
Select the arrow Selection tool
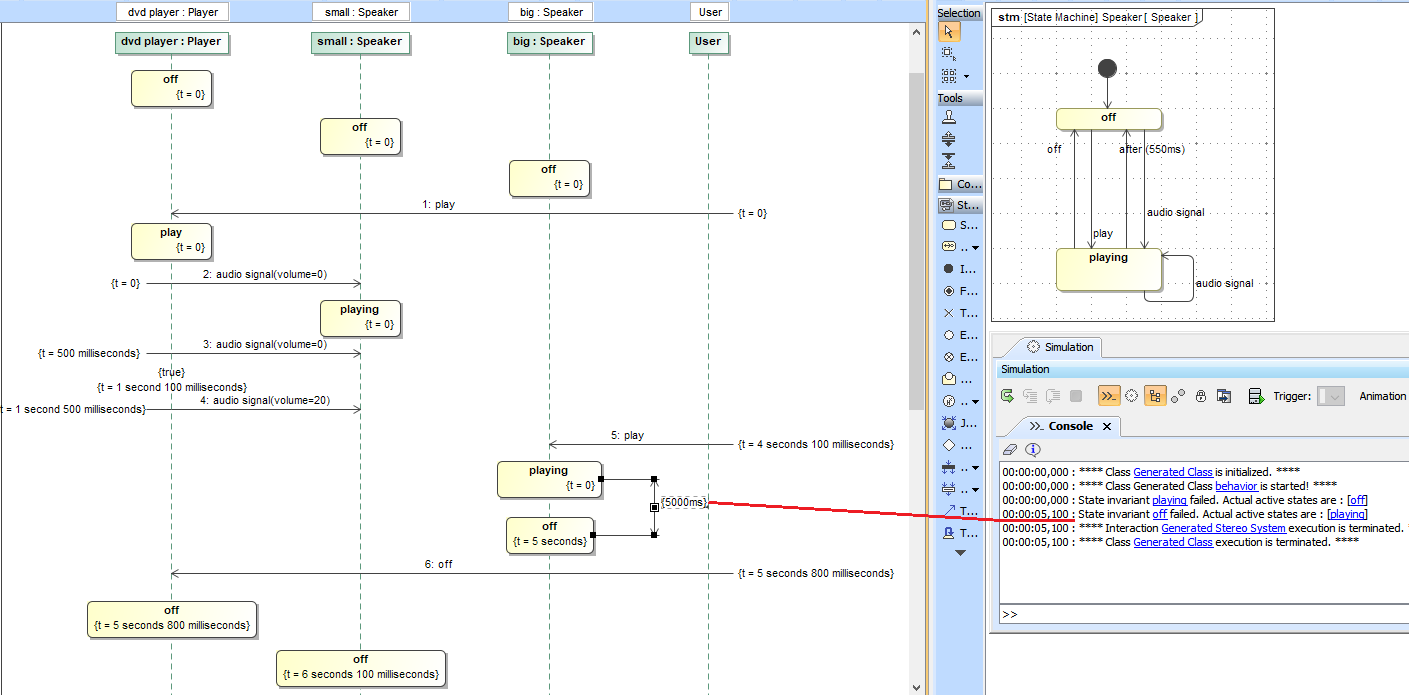[949, 31]
